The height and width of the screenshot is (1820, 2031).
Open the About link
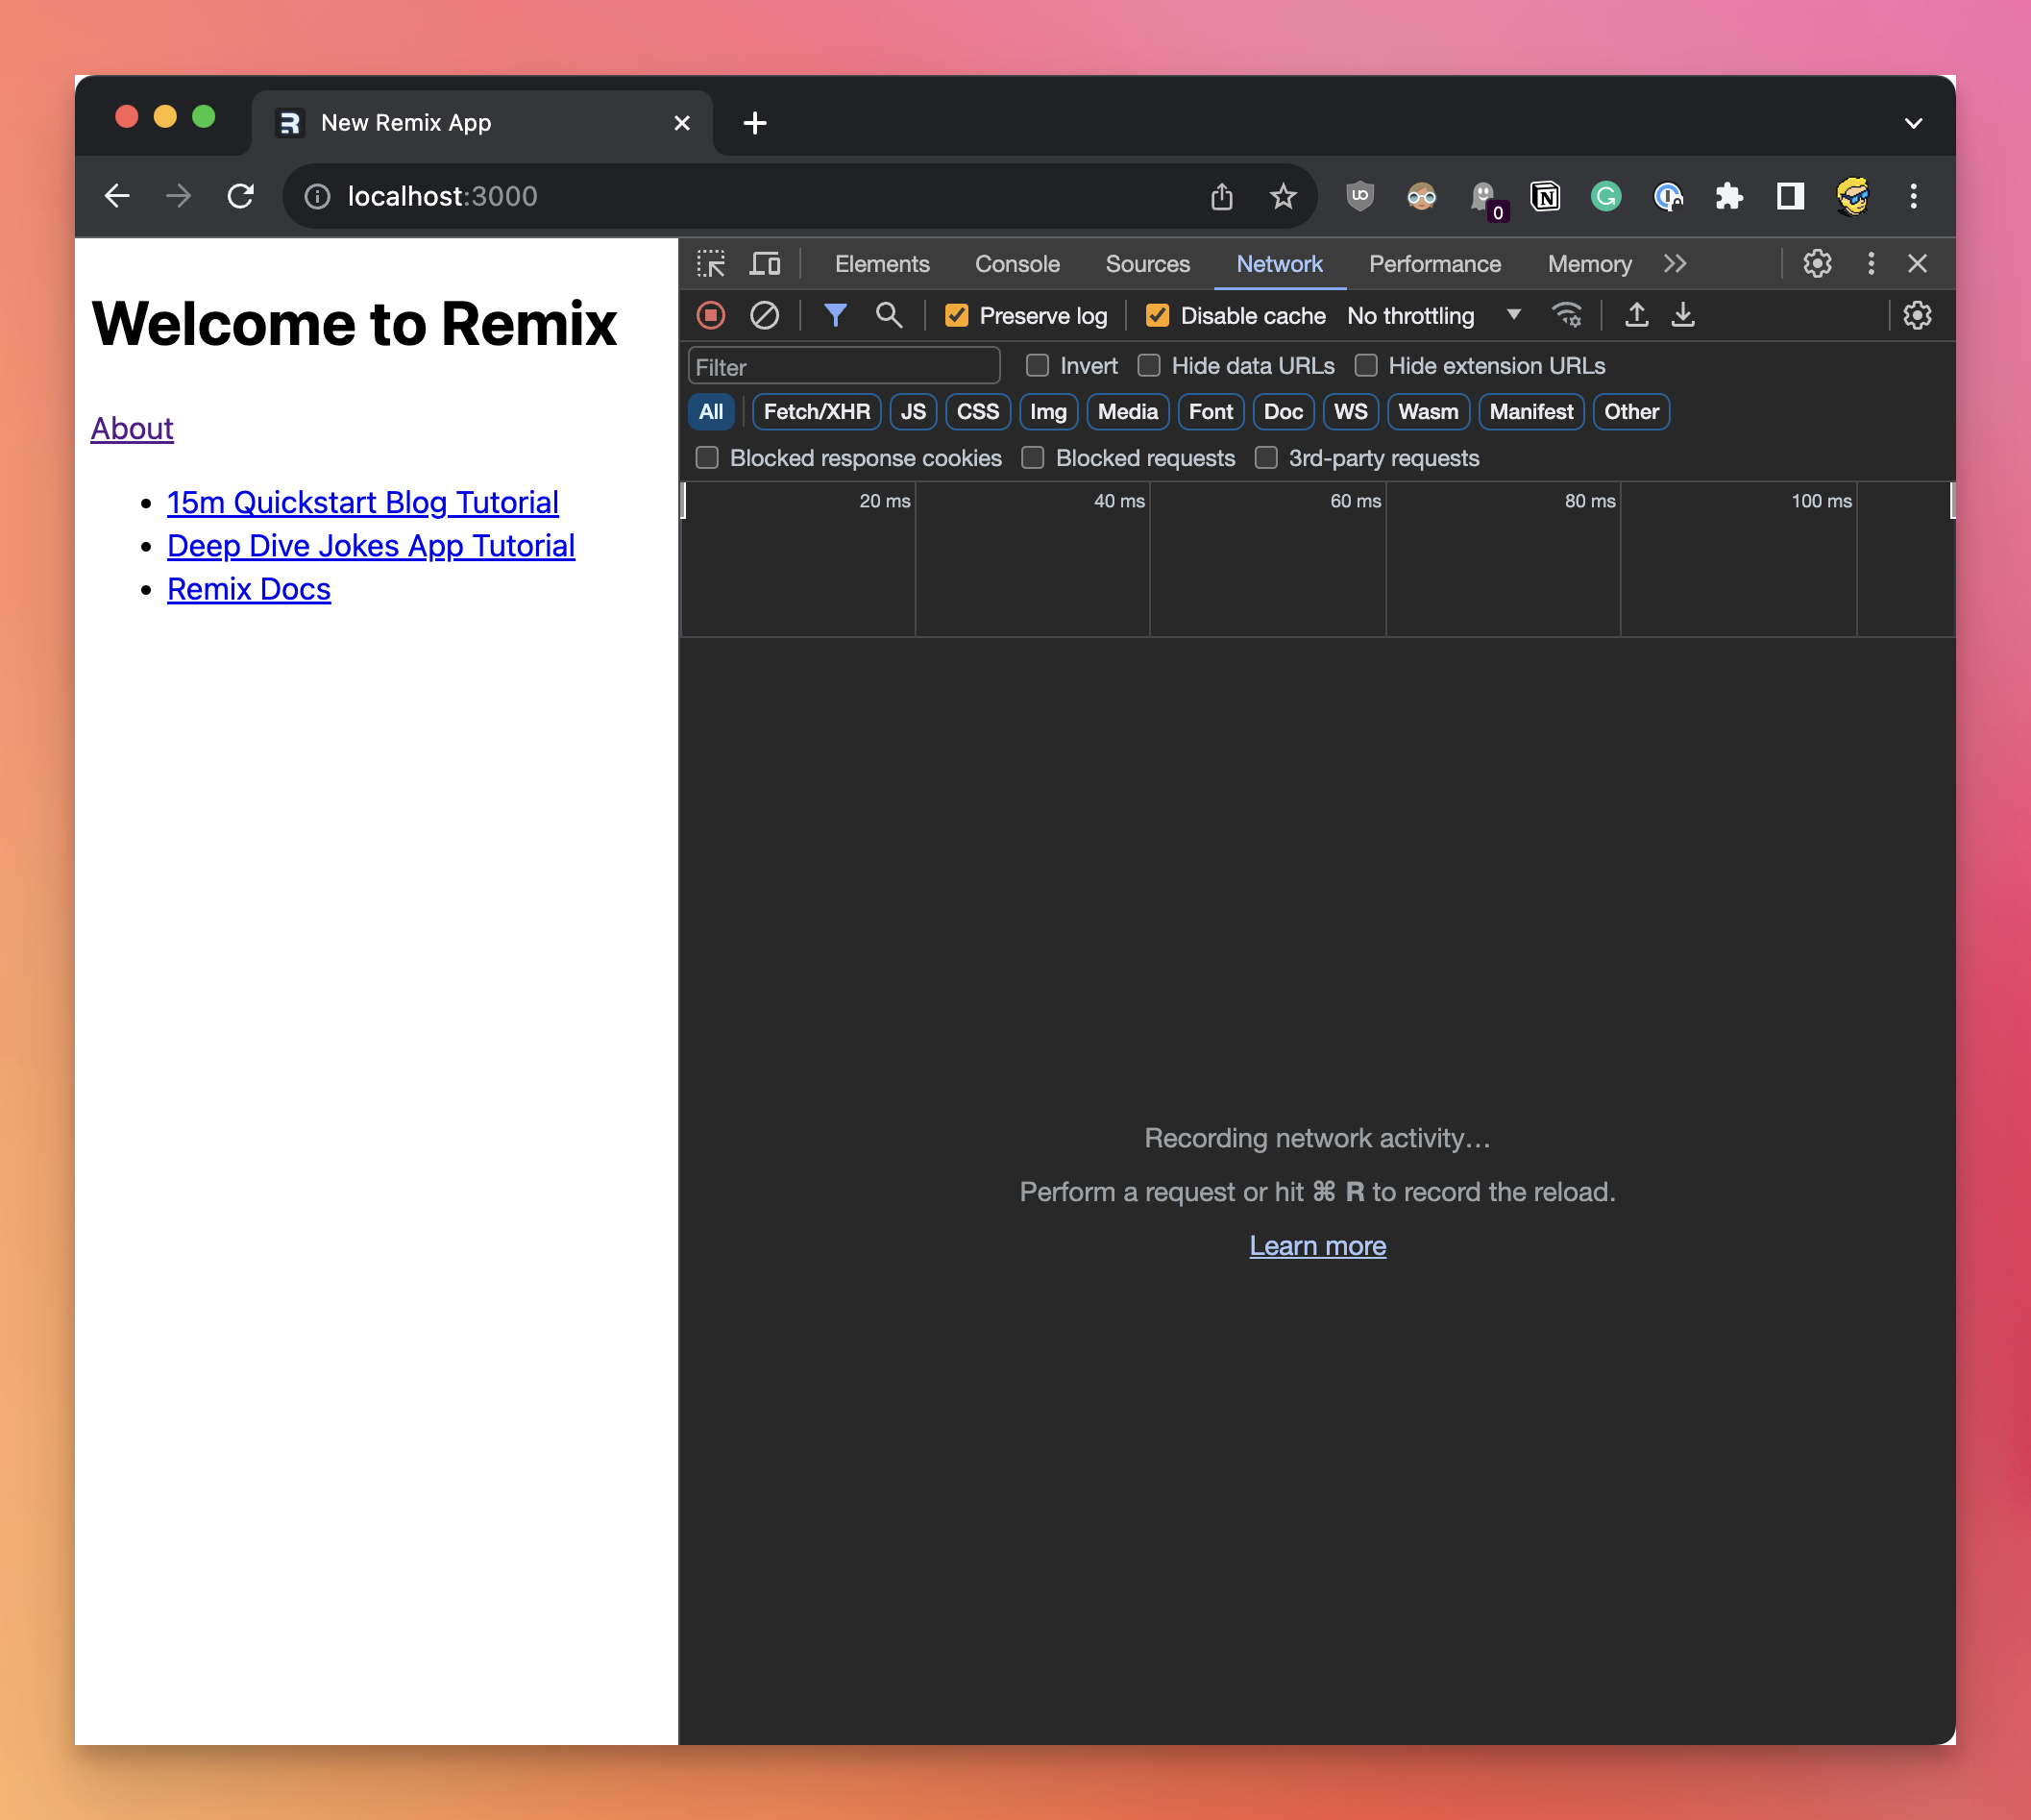132,429
